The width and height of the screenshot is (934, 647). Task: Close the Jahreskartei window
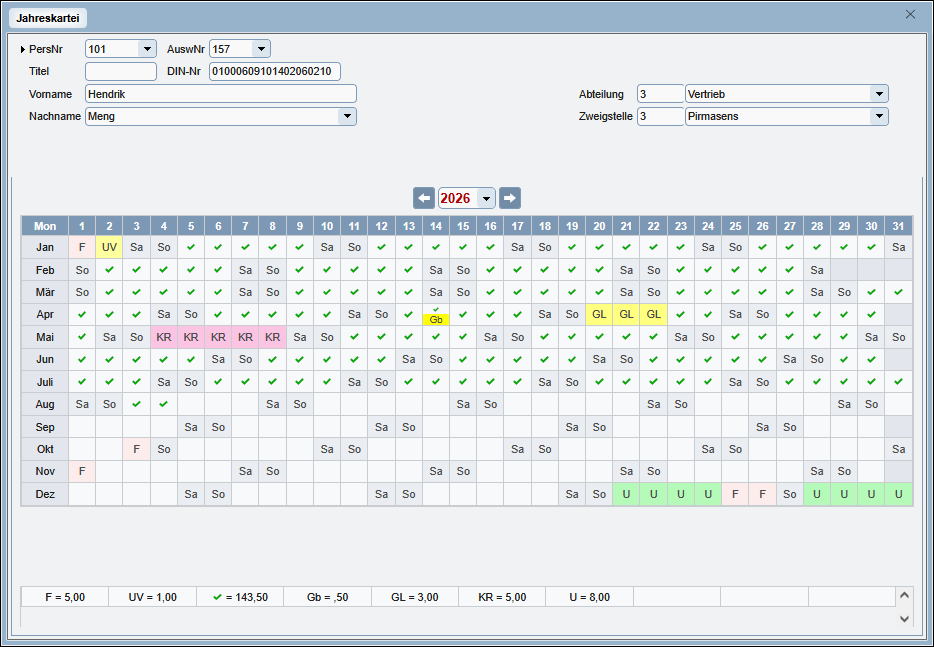[x=910, y=14]
